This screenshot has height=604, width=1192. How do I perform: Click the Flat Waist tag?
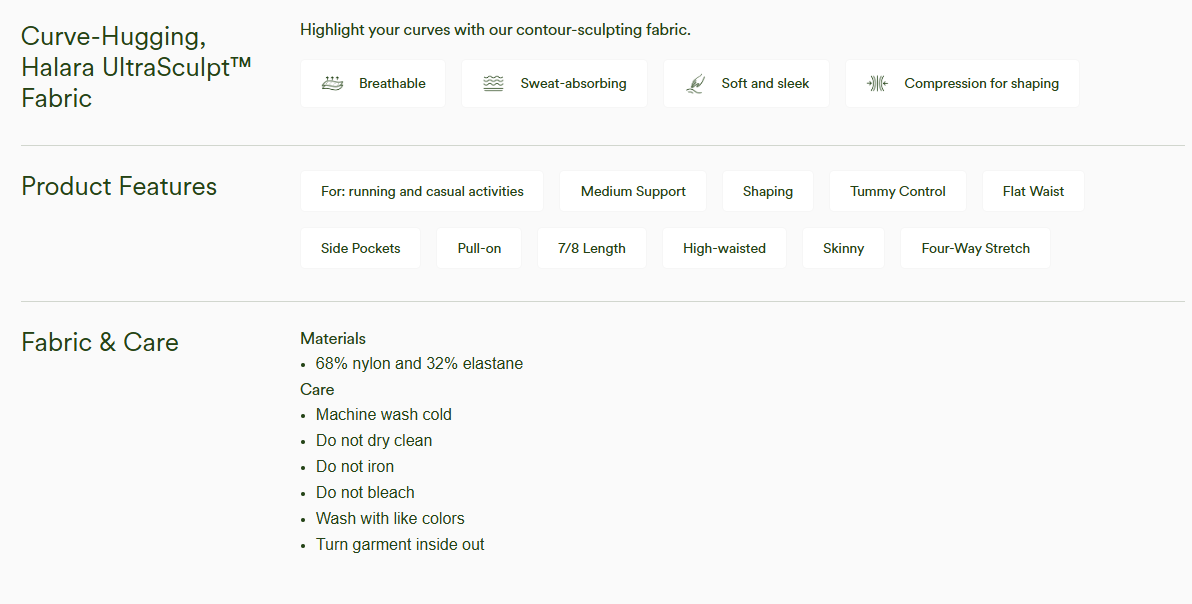pyautogui.click(x=1033, y=191)
